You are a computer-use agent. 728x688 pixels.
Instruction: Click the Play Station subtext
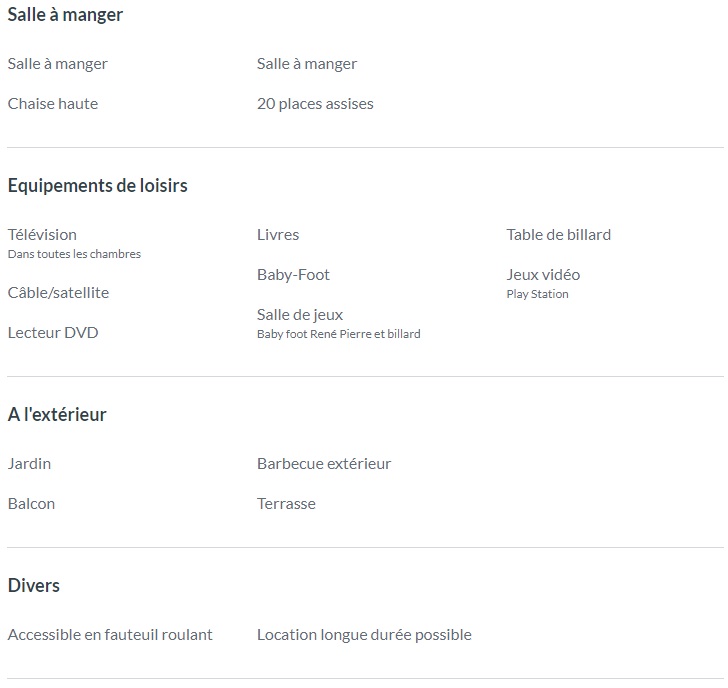coord(538,294)
